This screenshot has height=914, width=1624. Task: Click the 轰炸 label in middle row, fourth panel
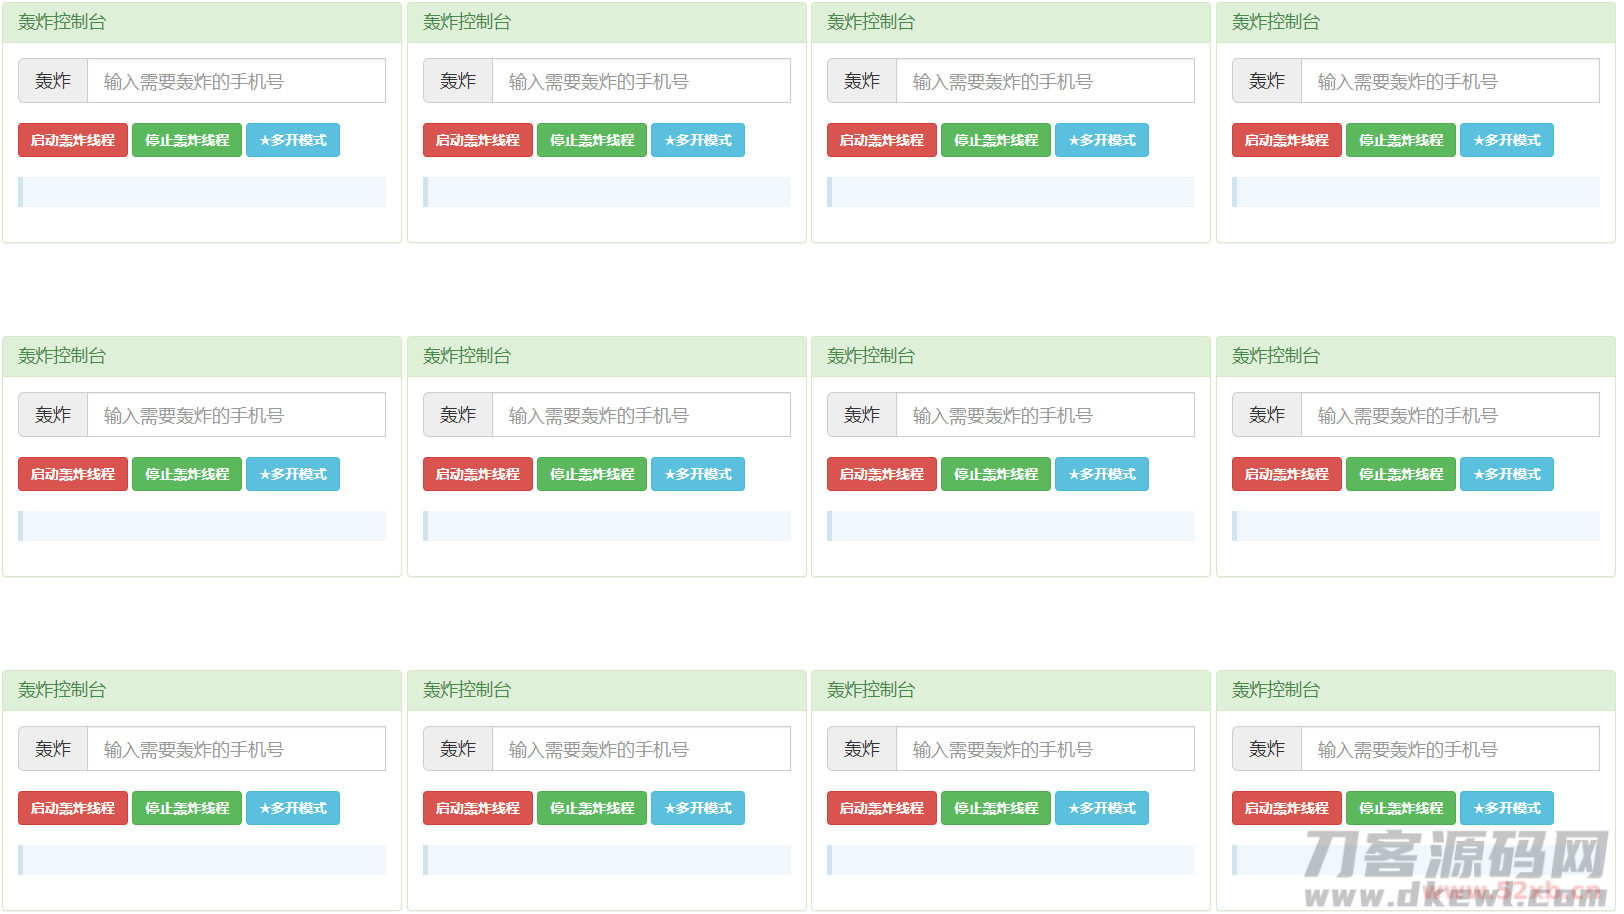point(1267,415)
